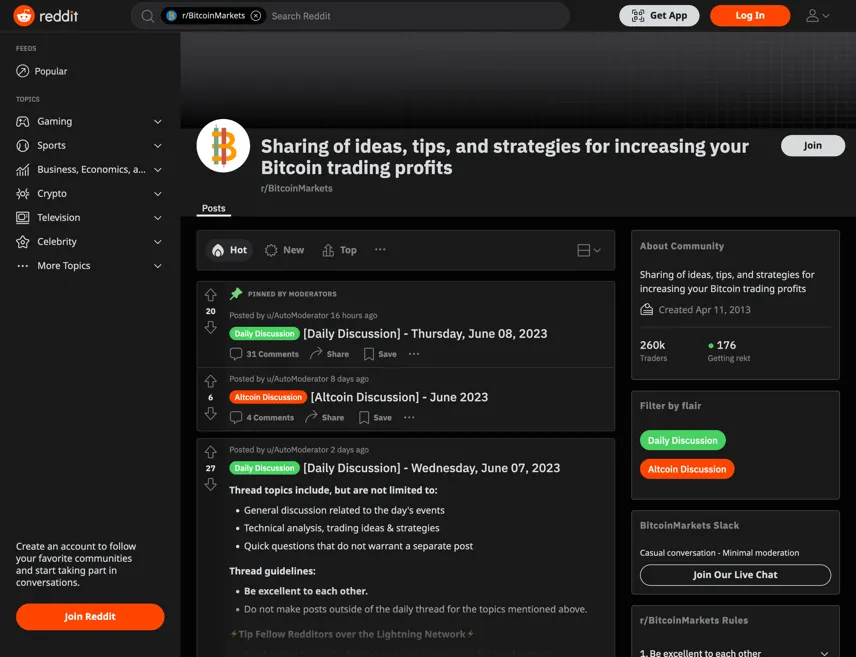Click the Television topic icon
The image size is (856, 657).
tap(22, 217)
